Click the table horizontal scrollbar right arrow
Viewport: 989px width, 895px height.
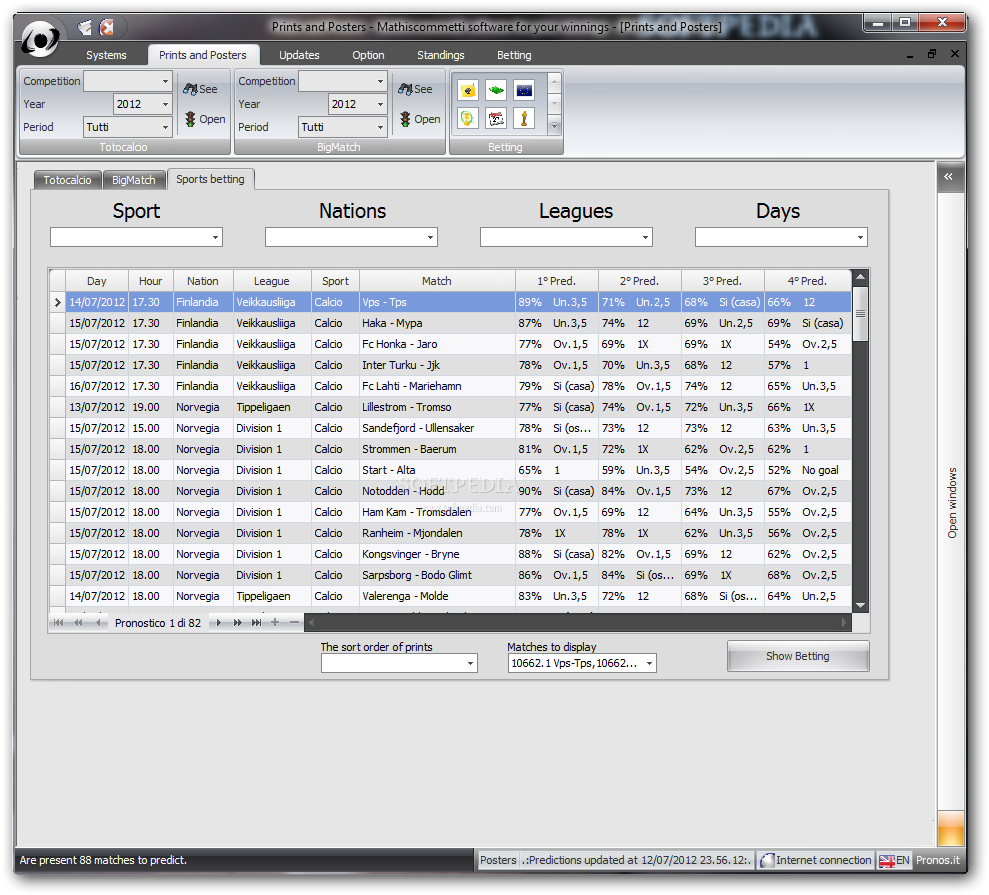click(845, 623)
